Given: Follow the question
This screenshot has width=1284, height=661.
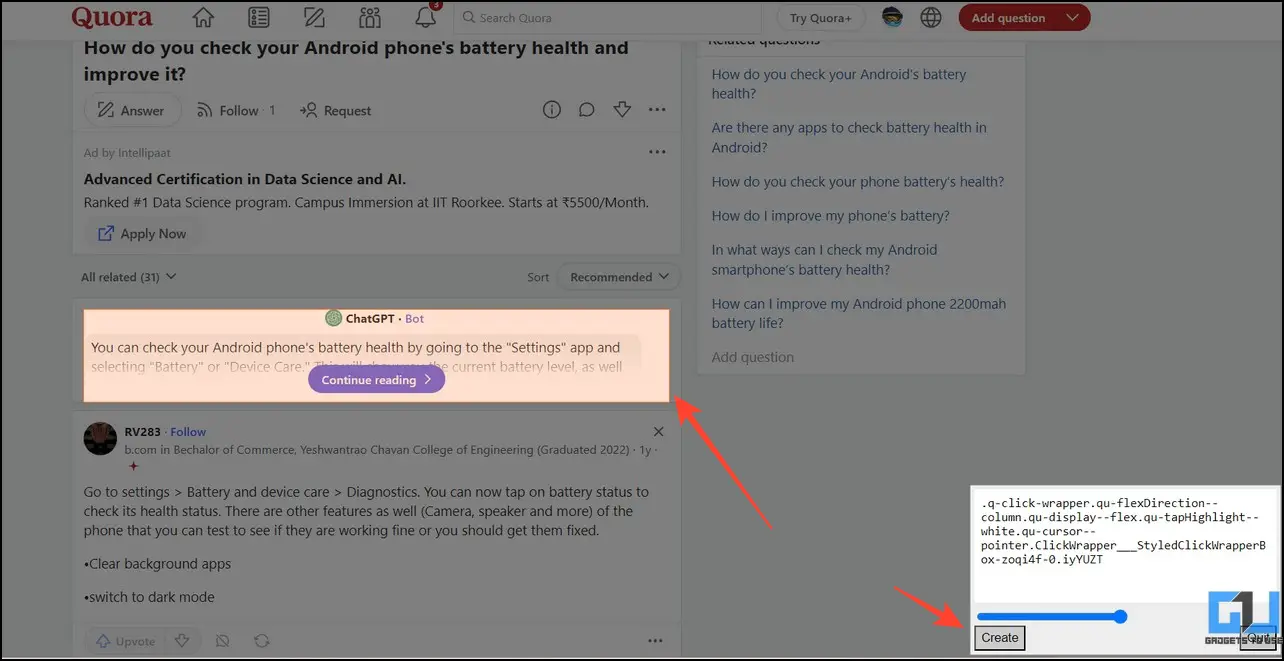Looking at the screenshot, I should [236, 110].
